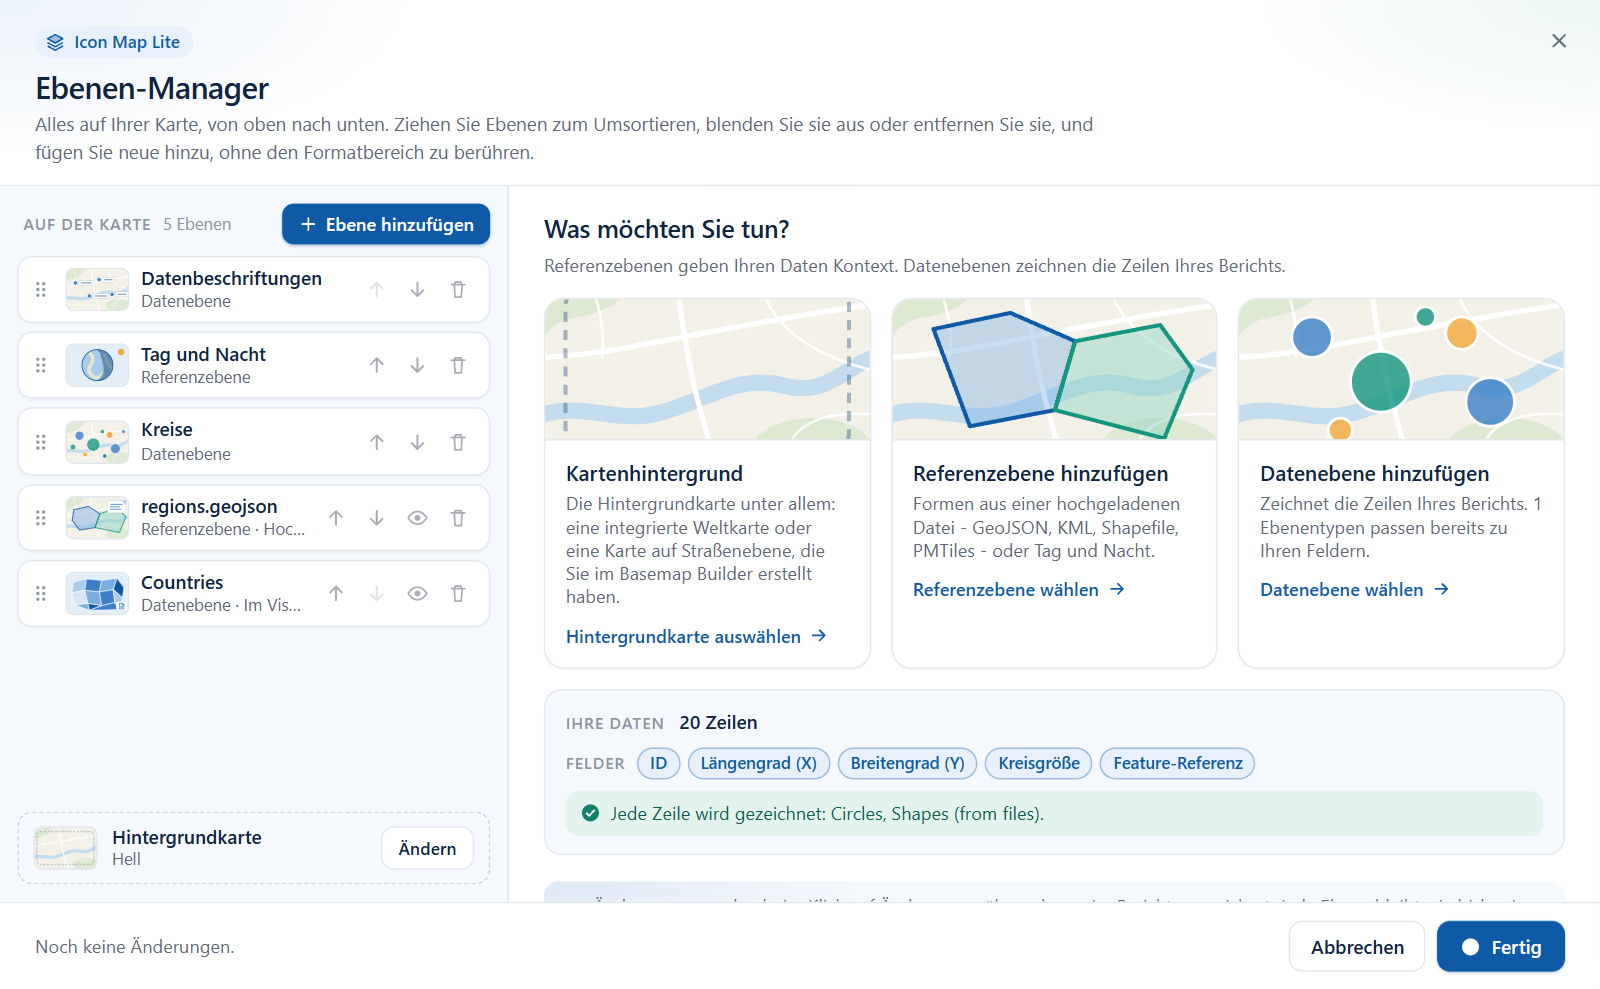The width and height of the screenshot is (1600, 989).
Task: Grab drag handle of Datenbeschriftungen layer
Action: (41, 290)
